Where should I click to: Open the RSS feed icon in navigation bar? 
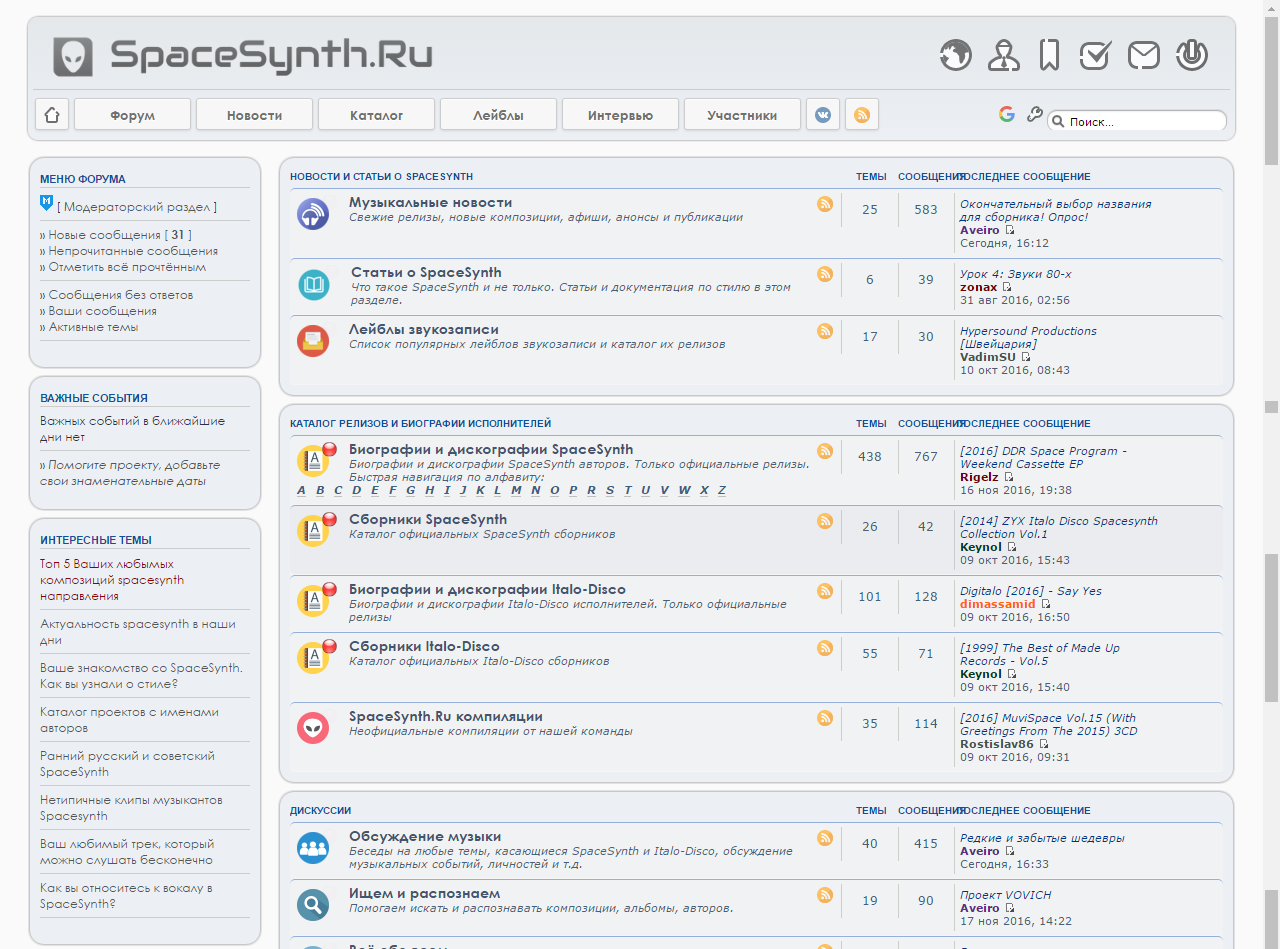point(861,115)
